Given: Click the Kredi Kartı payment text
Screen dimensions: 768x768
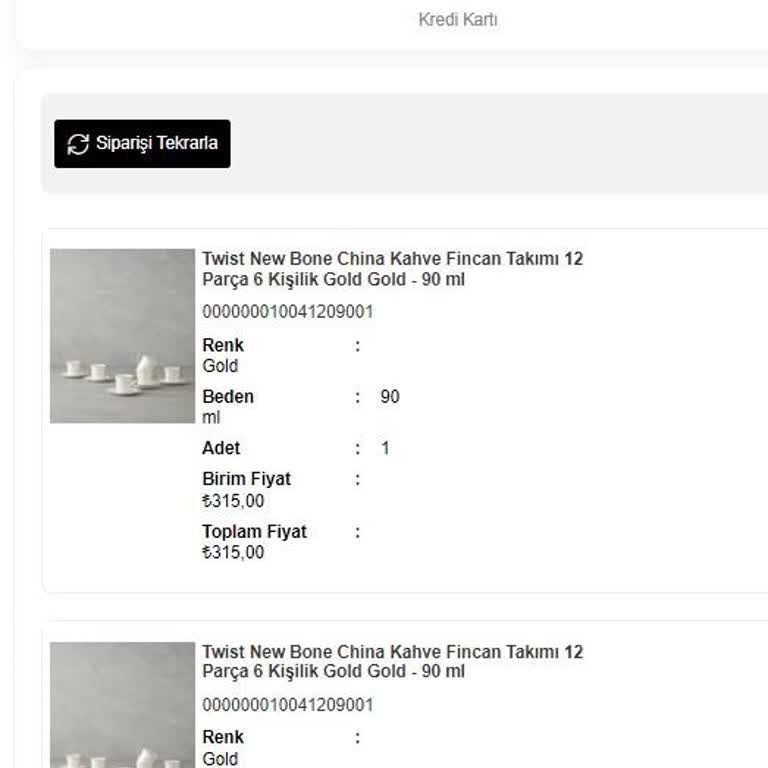Looking at the screenshot, I should tap(458, 20).
